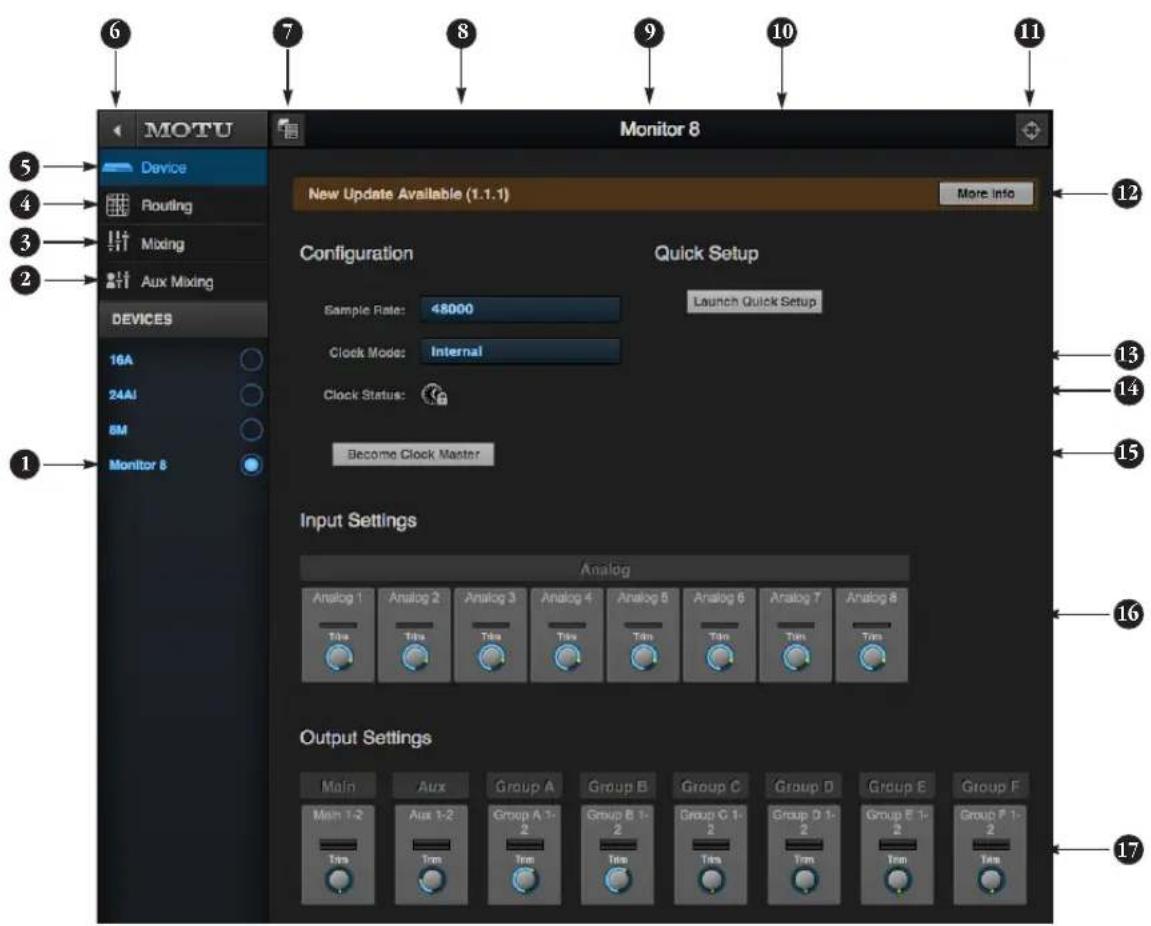Click the locate device crosshair icon
Image resolution: width=1151 pixels, height=926 pixels.
tap(1031, 131)
